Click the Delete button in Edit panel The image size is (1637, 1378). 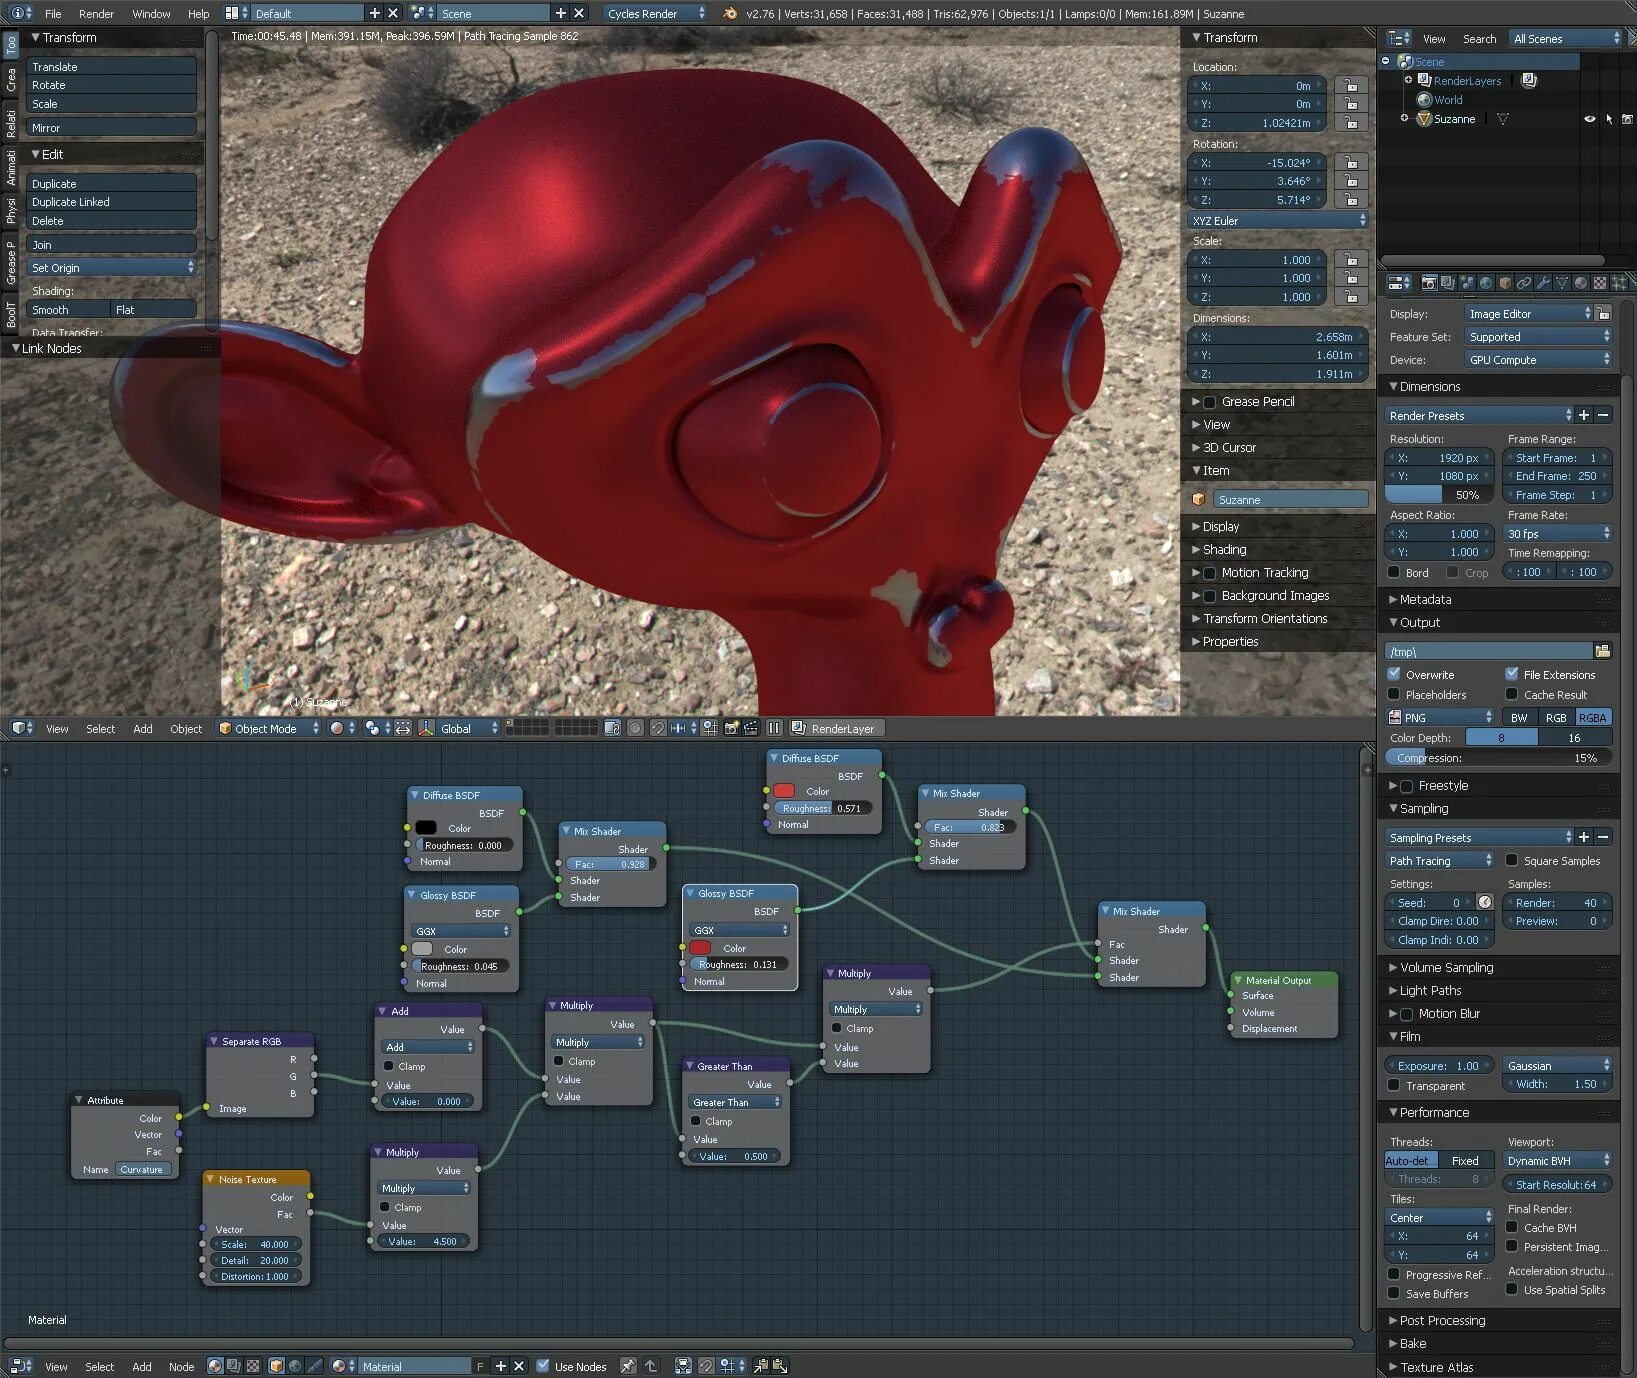coord(111,221)
